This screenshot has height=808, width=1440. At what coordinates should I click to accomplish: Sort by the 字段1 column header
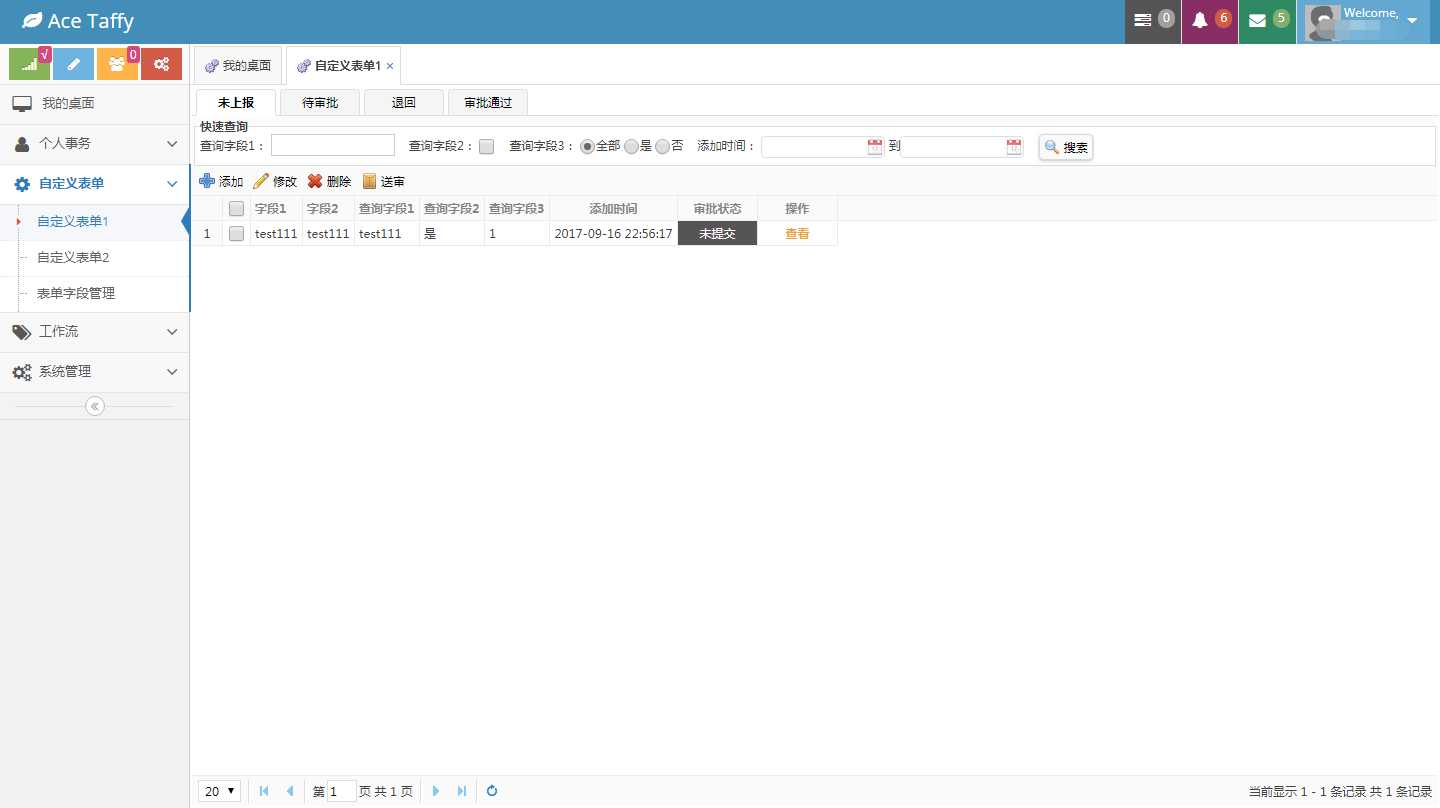pos(276,209)
